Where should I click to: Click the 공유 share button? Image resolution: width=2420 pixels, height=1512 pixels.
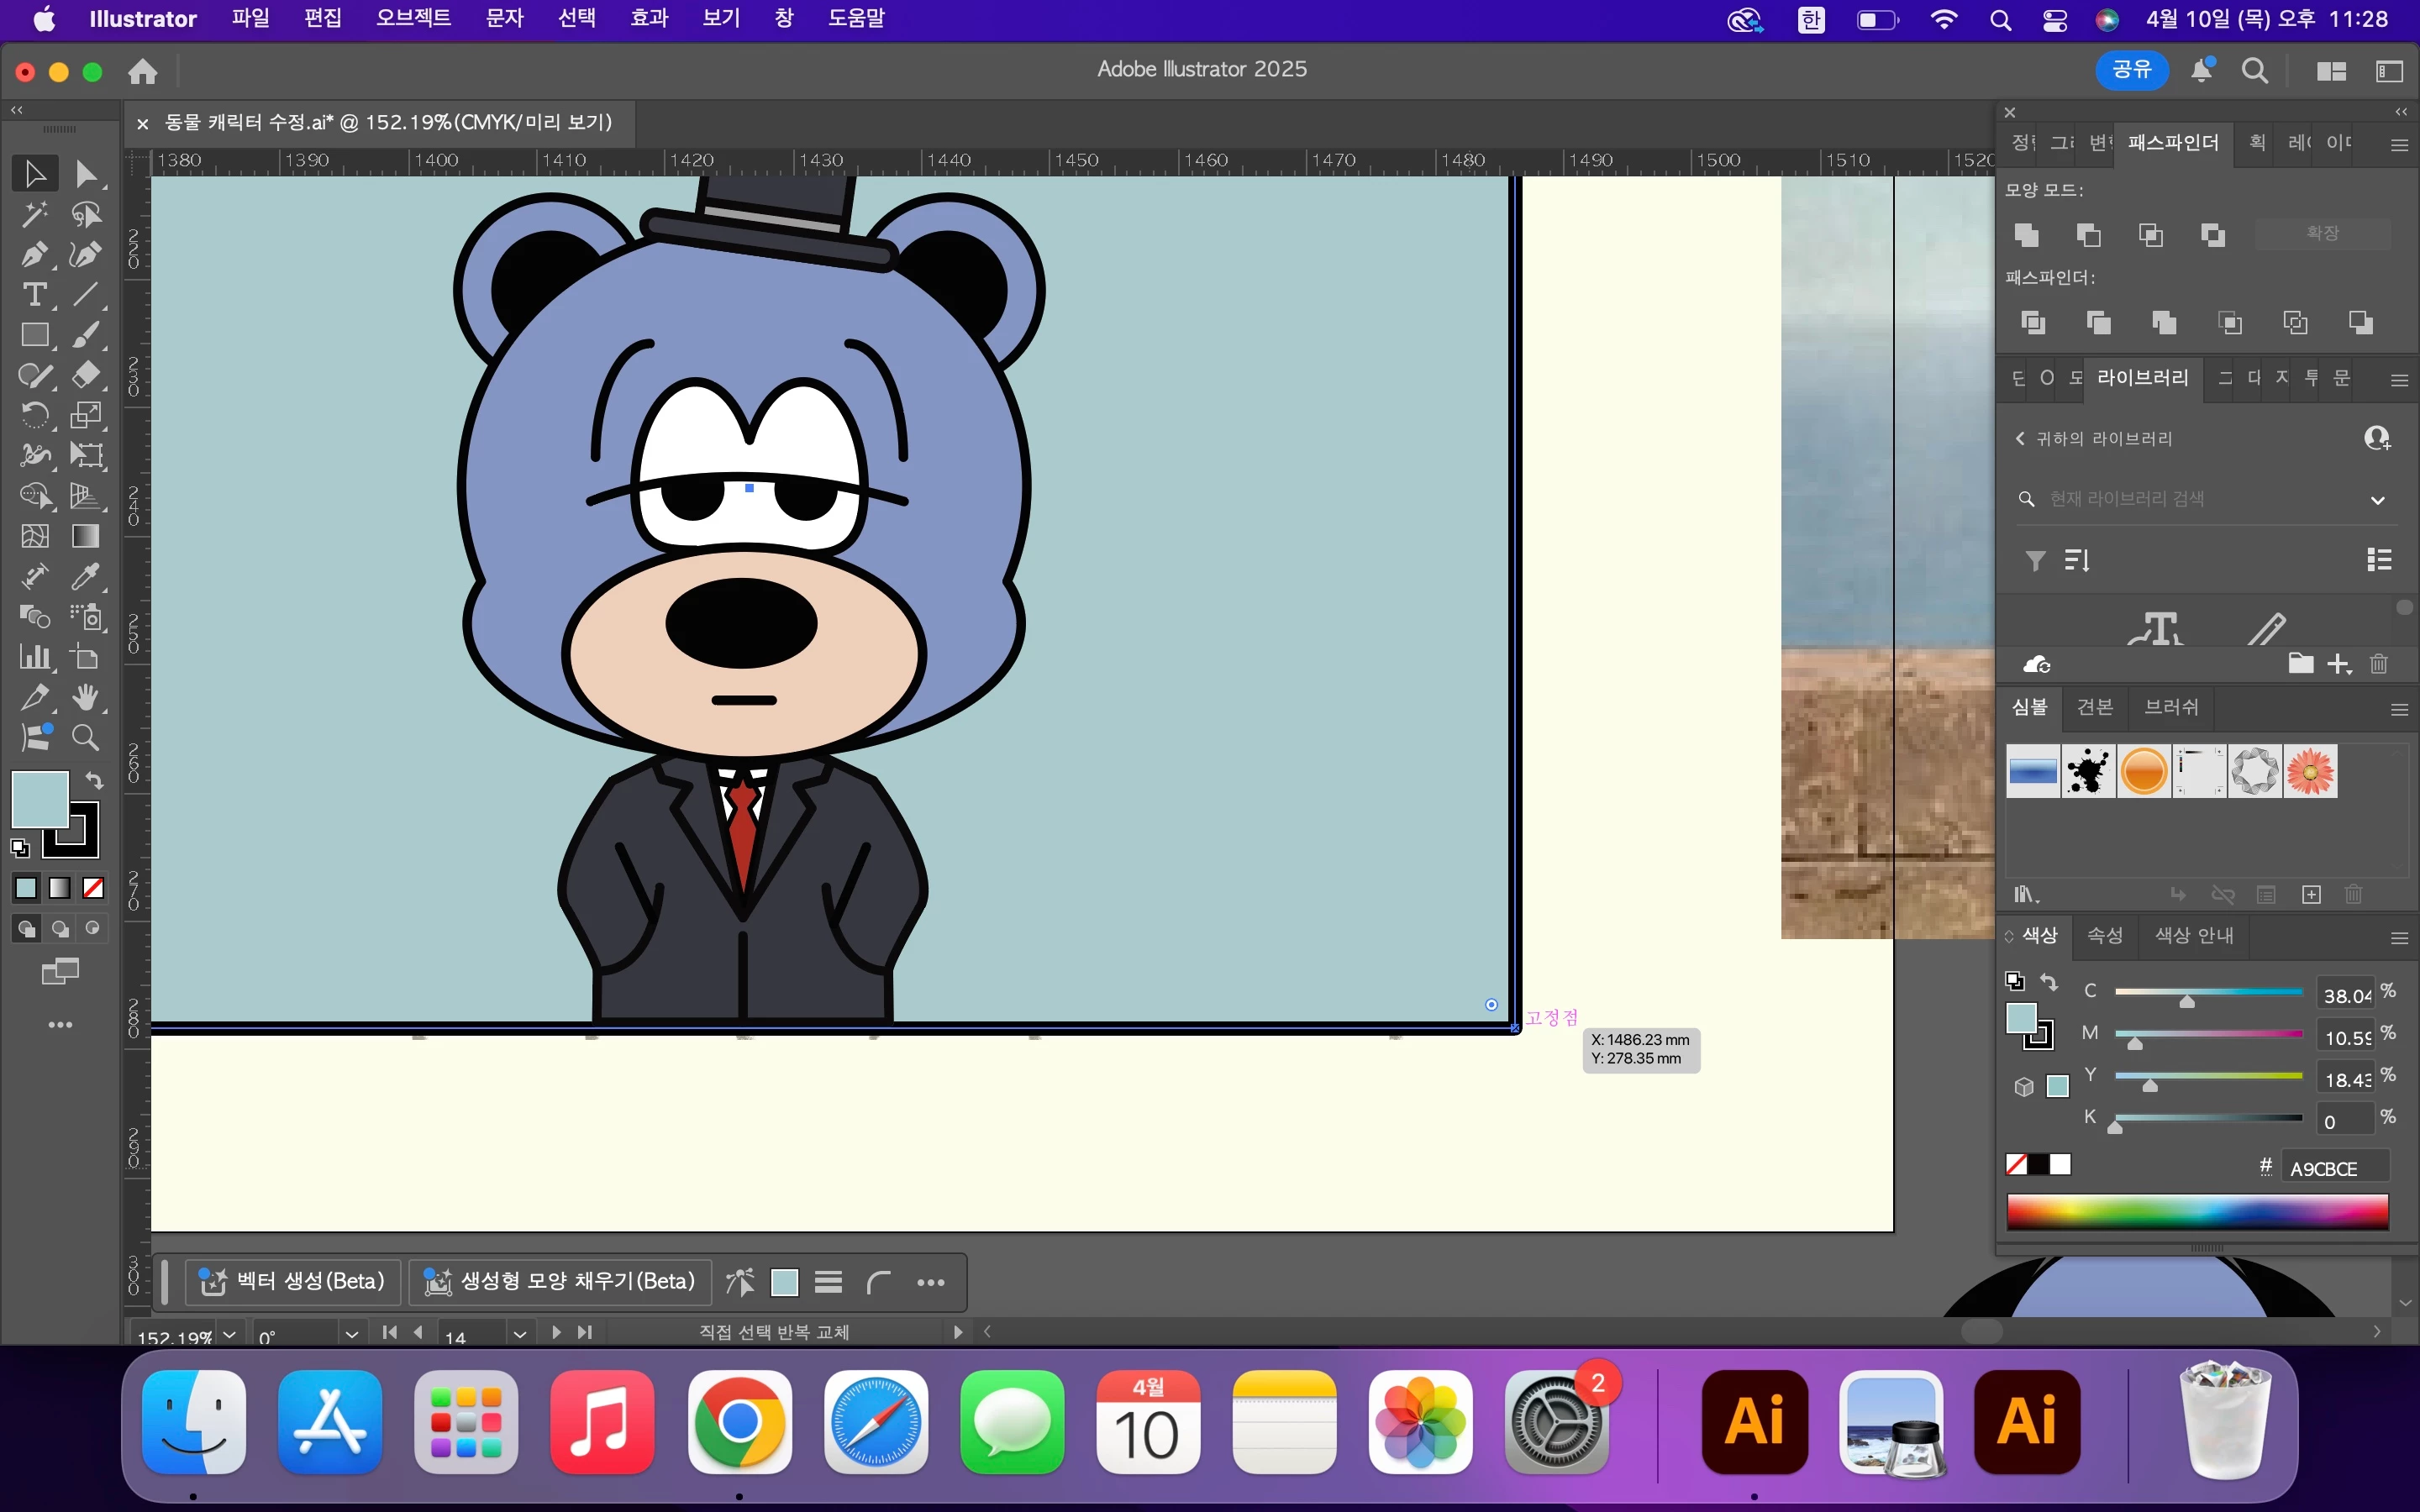(x=2131, y=70)
